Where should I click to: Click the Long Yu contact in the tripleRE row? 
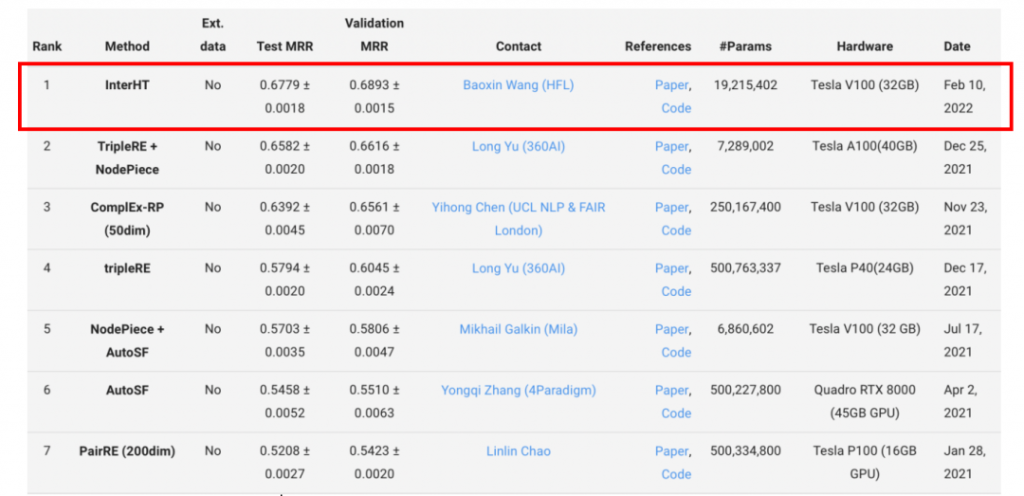518,268
